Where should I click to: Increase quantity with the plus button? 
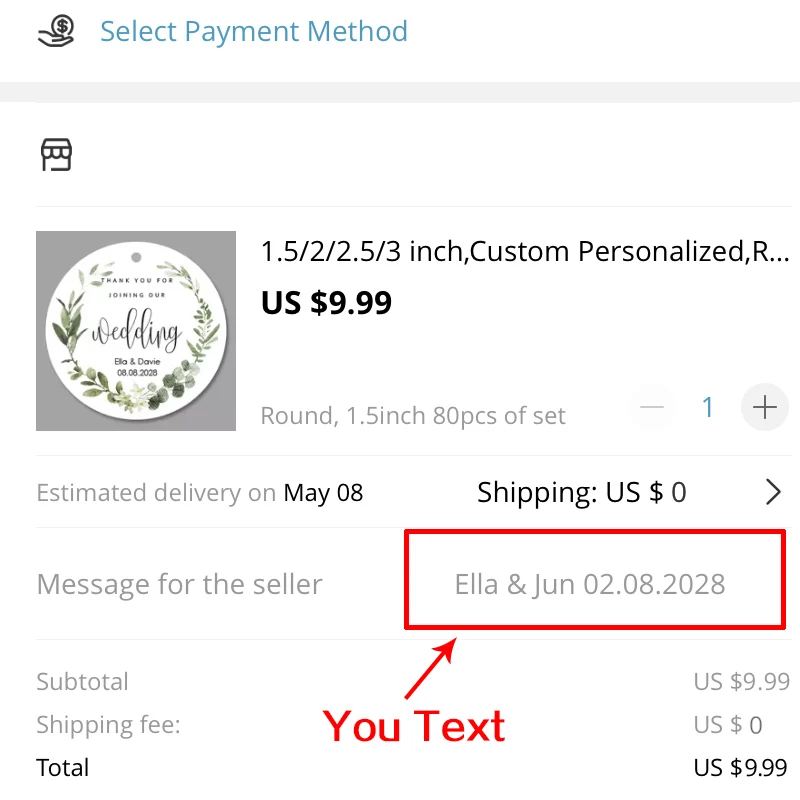(x=765, y=407)
